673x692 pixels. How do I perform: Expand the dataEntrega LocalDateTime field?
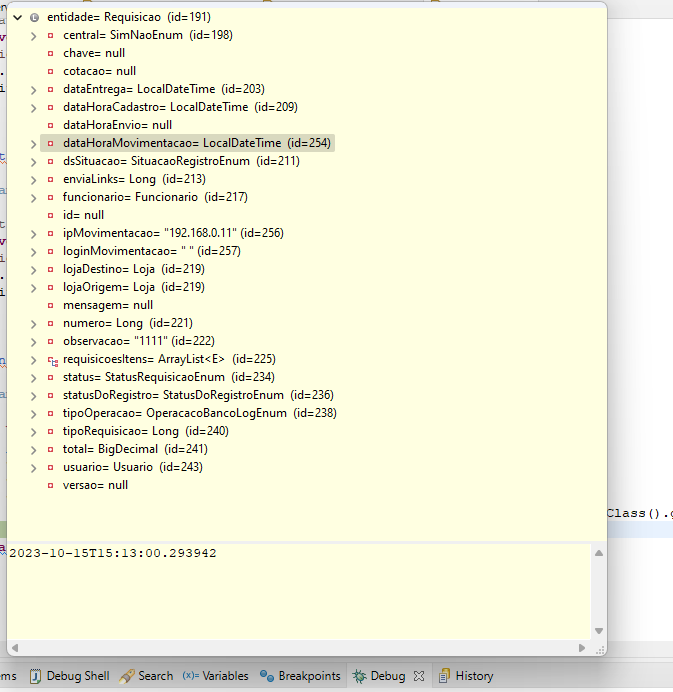pos(34,90)
